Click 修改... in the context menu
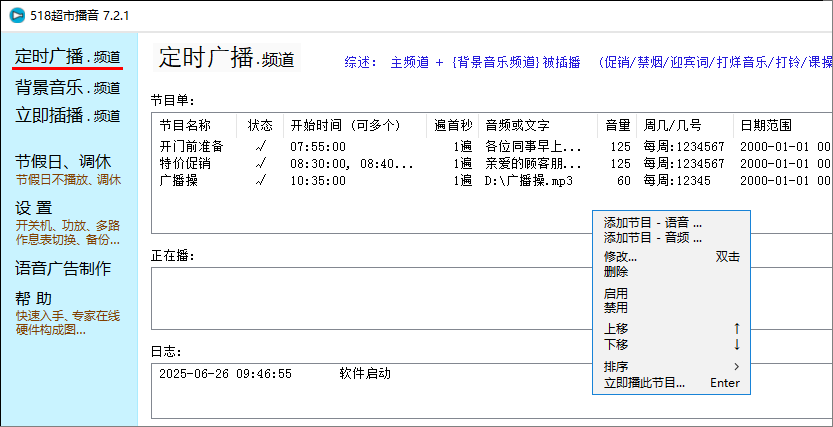 click(x=620, y=257)
